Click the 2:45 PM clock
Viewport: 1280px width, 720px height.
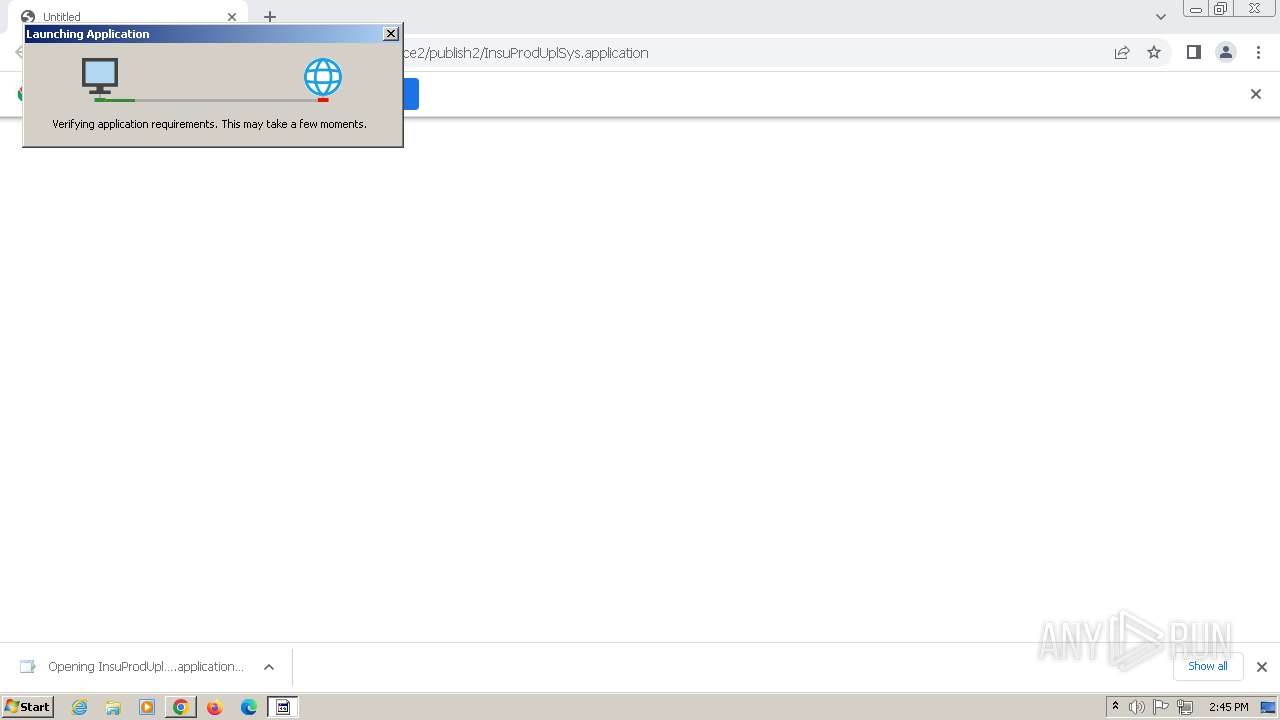click(x=1228, y=707)
